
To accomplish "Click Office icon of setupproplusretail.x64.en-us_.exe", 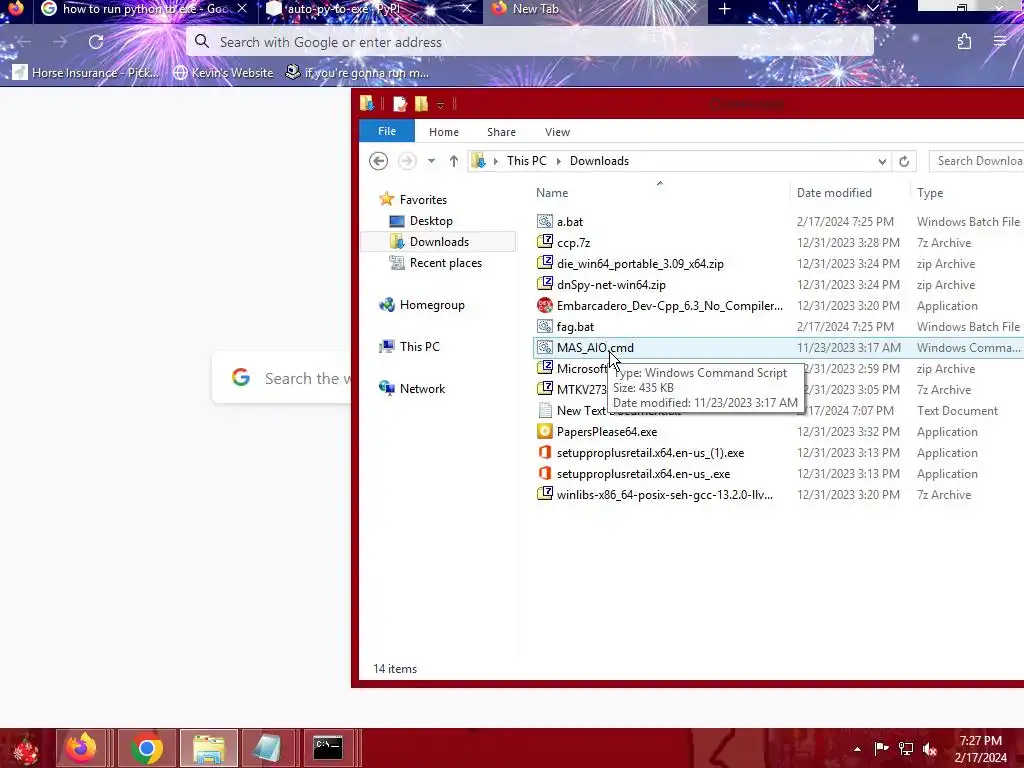I will [545, 473].
